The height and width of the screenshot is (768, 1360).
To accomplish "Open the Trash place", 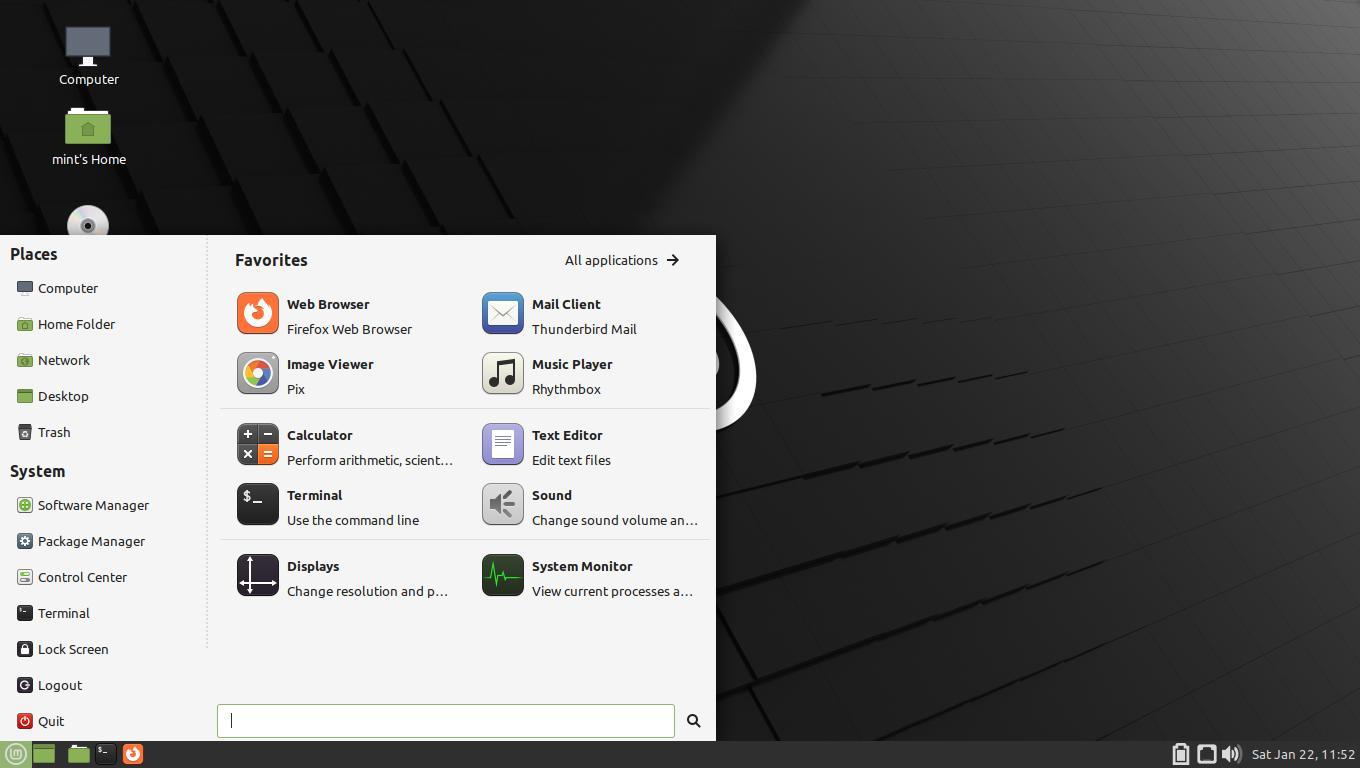I will coord(53,432).
